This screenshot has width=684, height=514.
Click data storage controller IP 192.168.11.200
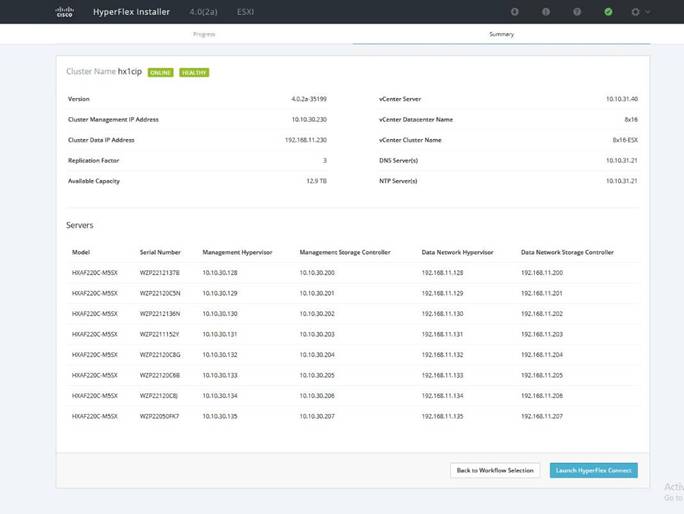542,273
